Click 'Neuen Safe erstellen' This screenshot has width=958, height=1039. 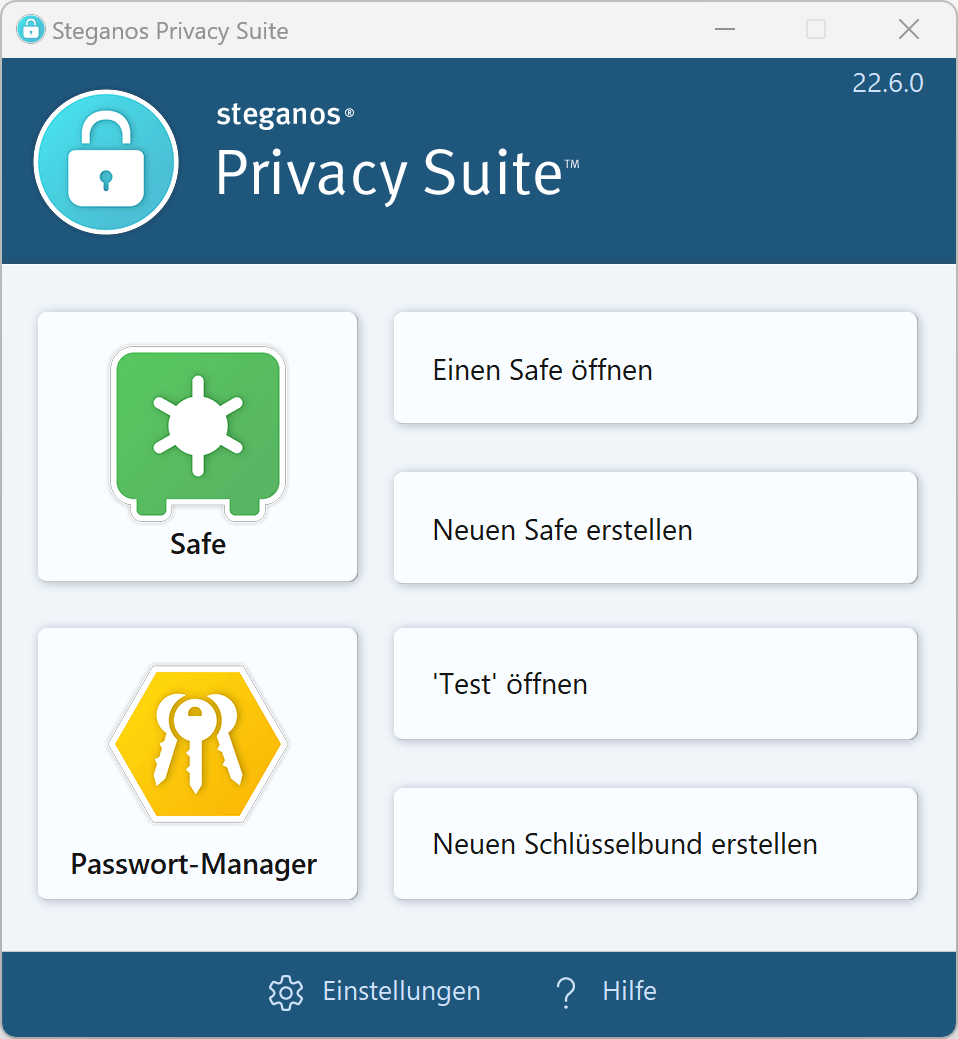point(655,528)
